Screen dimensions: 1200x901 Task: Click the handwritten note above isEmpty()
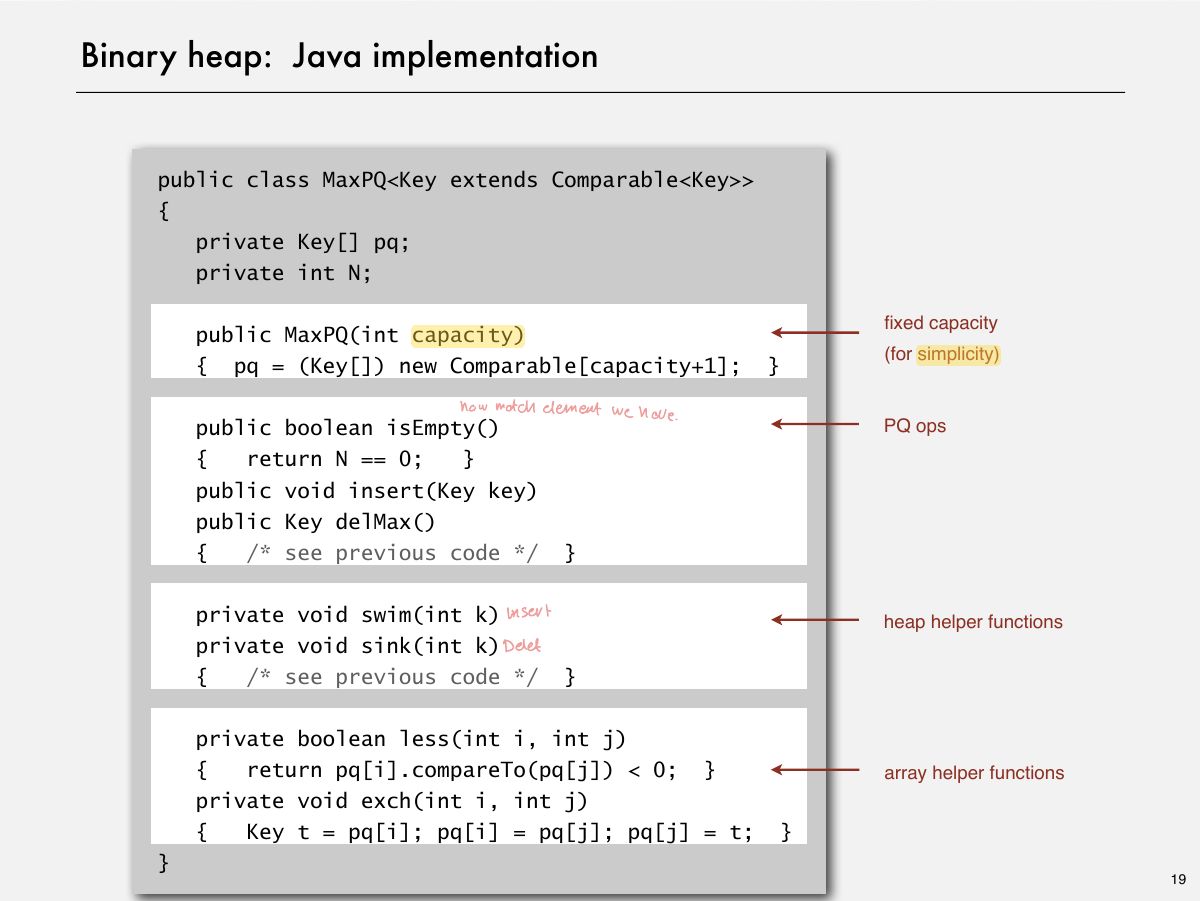tap(568, 409)
